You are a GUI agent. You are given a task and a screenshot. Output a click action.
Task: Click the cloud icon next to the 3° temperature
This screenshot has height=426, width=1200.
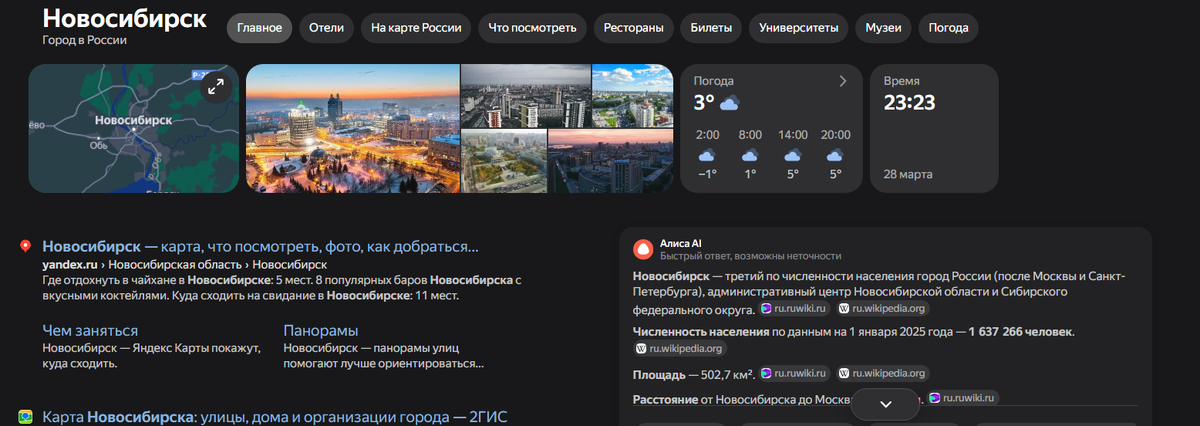coord(729,103)
